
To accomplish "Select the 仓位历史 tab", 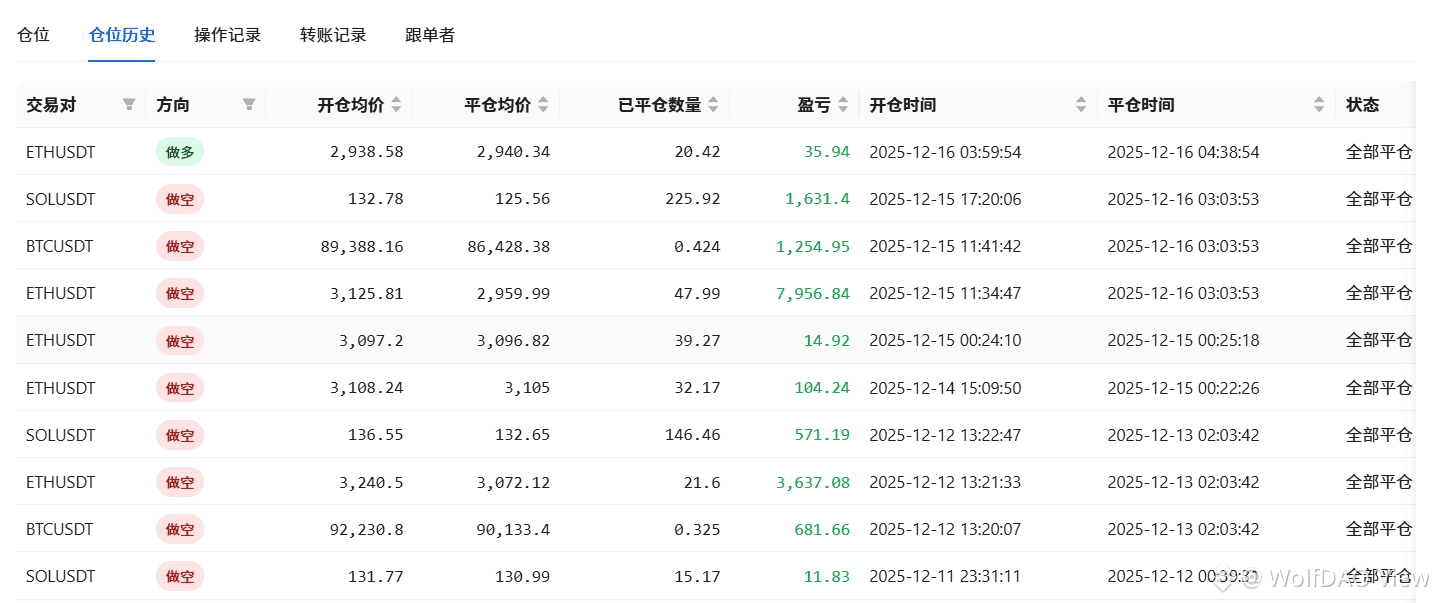I will (x=122, y=35).
